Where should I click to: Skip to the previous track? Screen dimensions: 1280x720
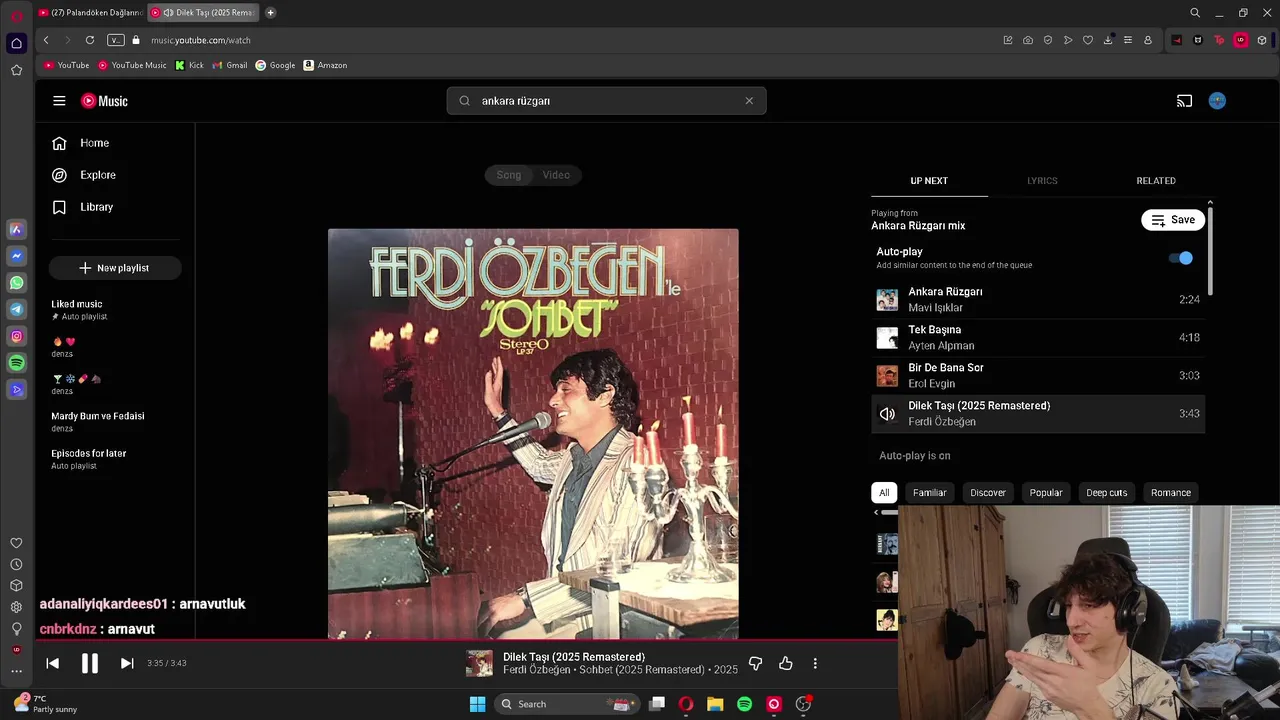[x=53, y=663]
